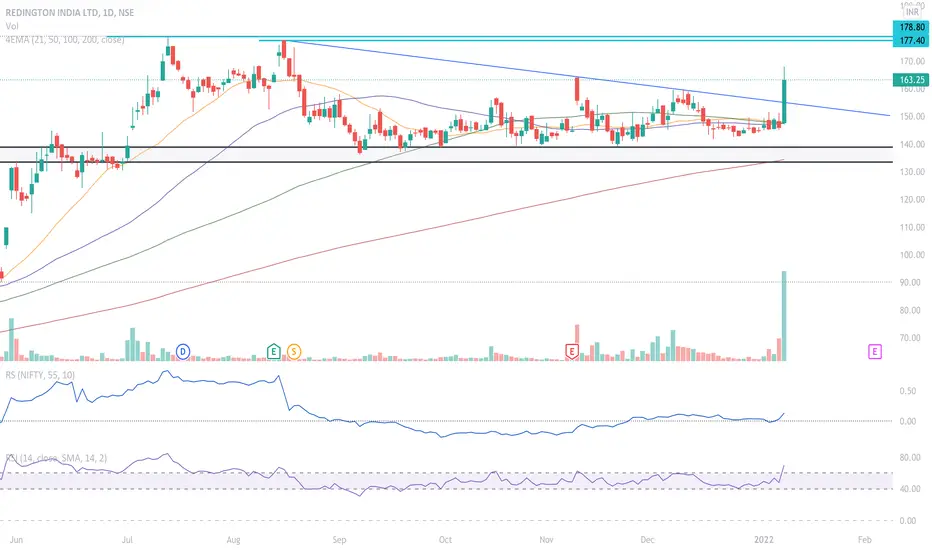Click the 130.00 value on price axis
The image size is (932, 550).
912,172
